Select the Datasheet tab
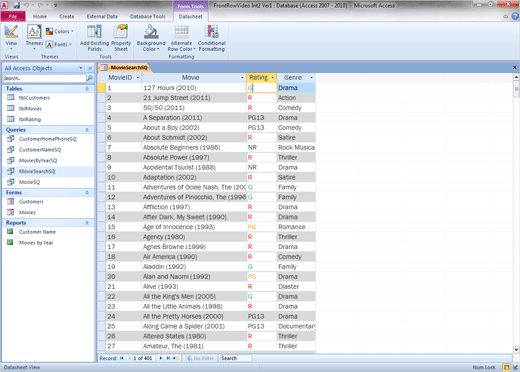This screenshot has width=520, height=372. click(190, 16)
